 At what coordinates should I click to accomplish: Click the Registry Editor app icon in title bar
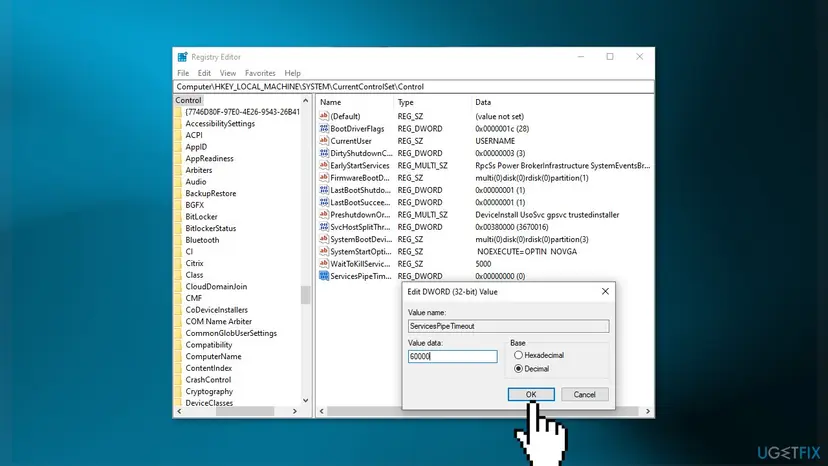coord(182,57)
